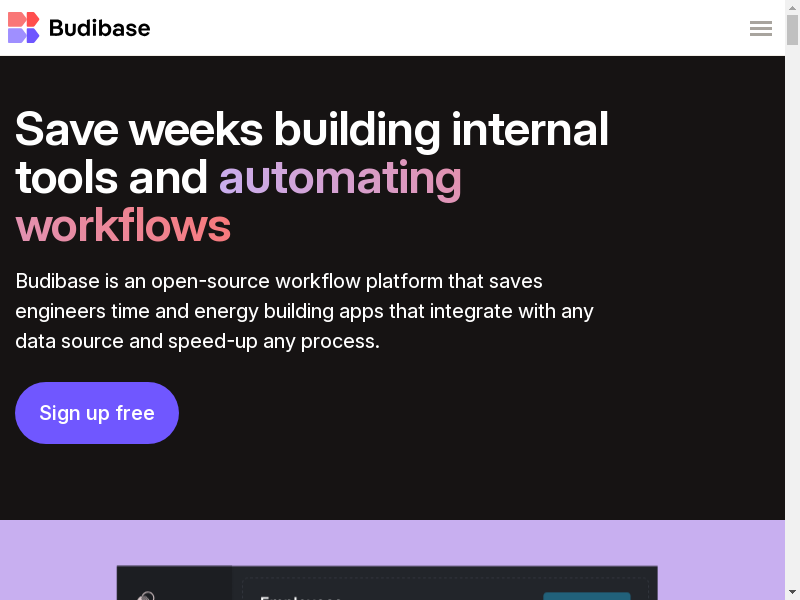Click the sidebar icon in the app preview

point(146,597)
